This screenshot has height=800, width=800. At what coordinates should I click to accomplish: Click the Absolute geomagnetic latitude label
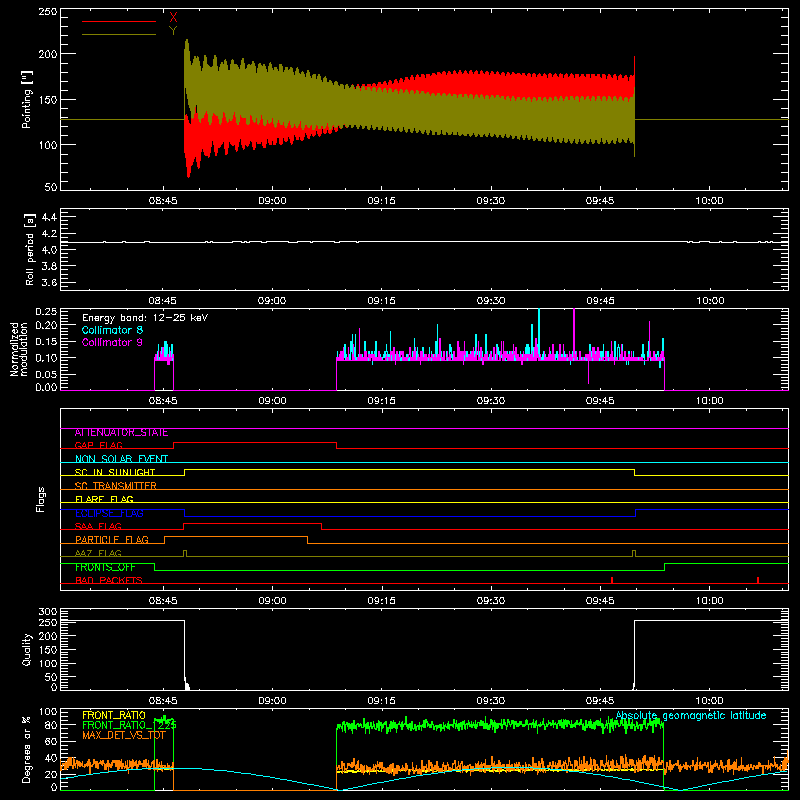tap(691, 715)
